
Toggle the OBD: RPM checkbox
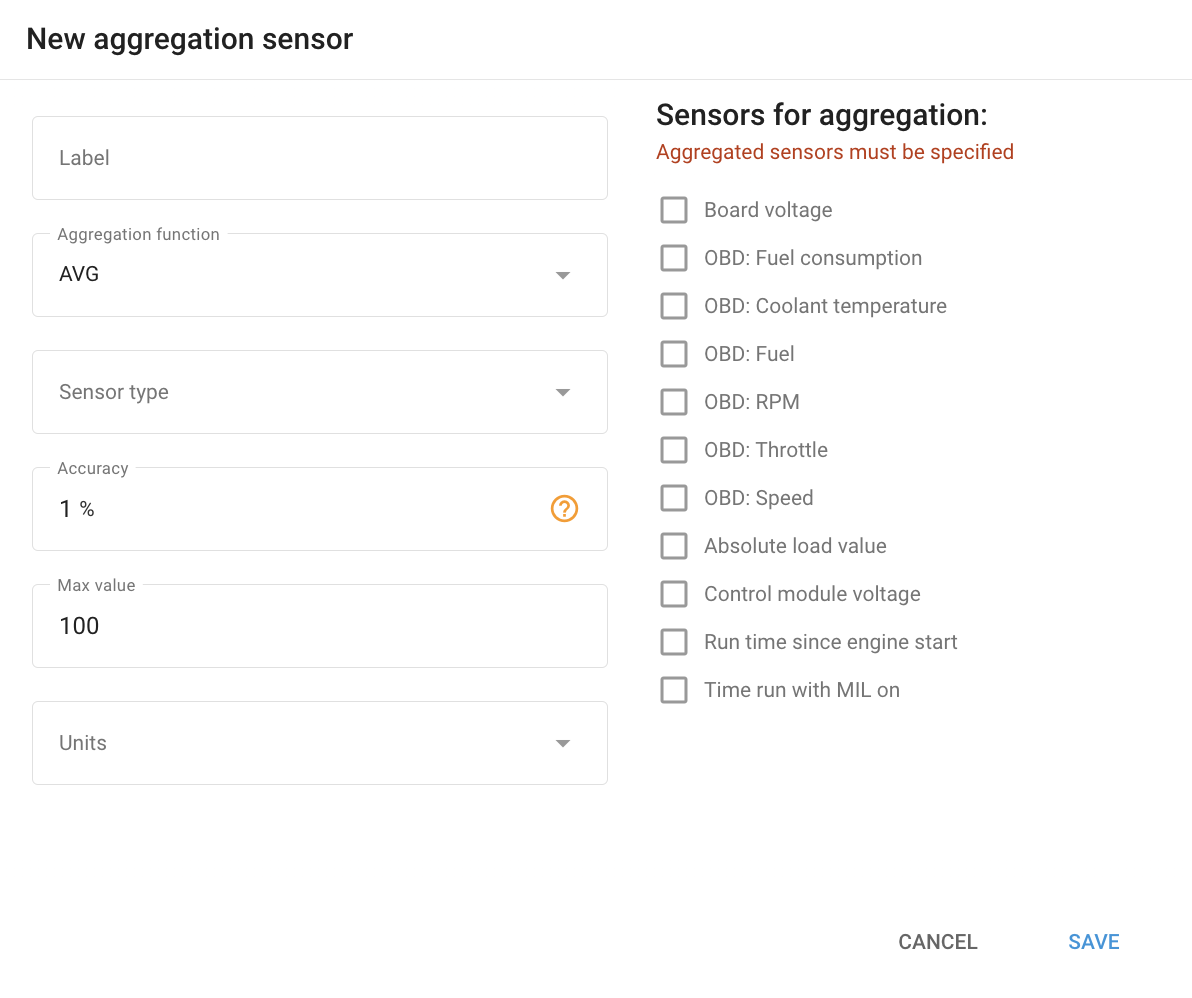674,402
